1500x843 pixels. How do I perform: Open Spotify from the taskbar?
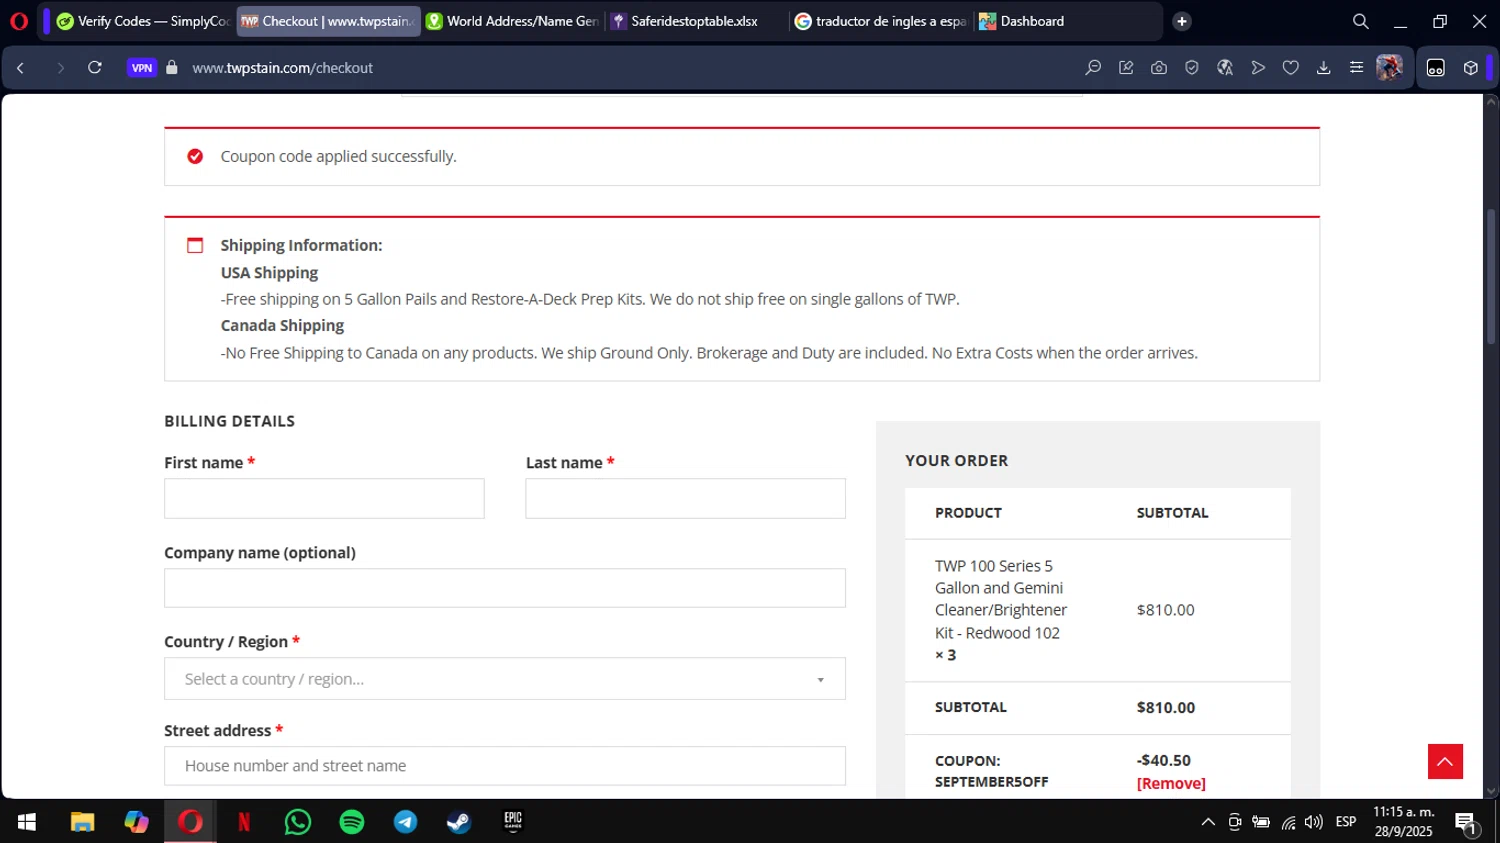point(351,822)
